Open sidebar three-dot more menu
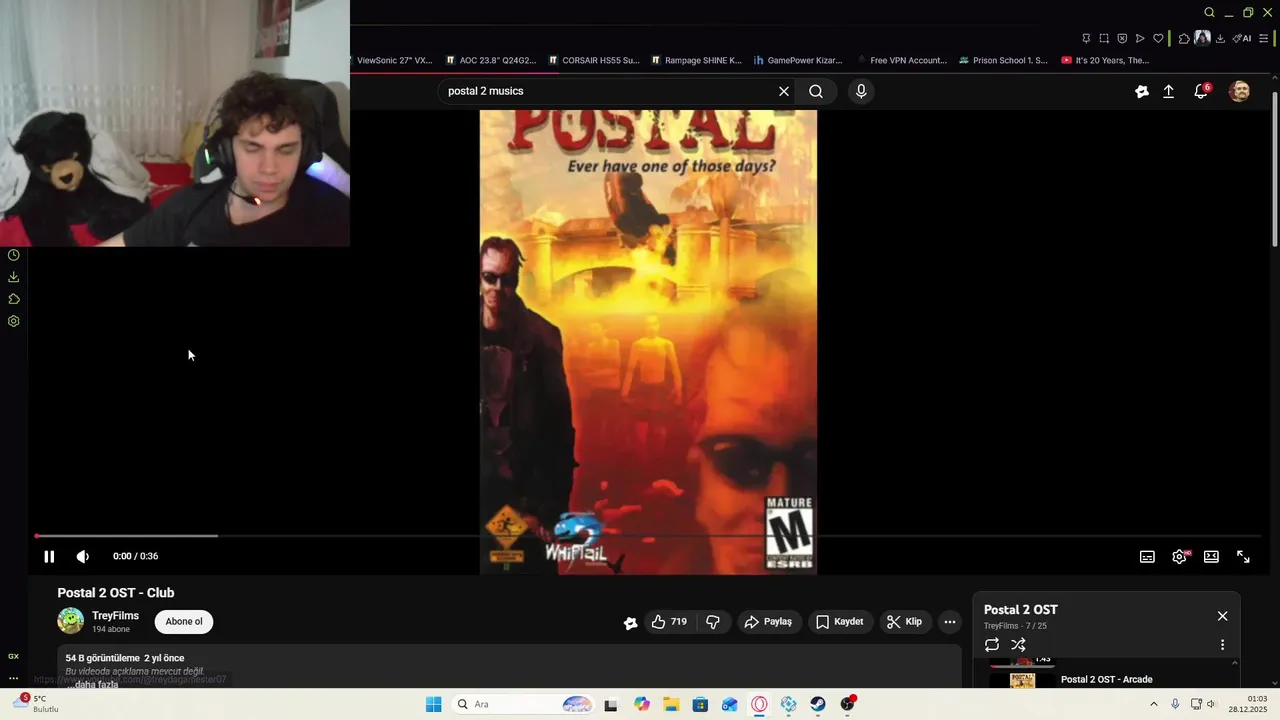The height and width of the screenshot is (720, 1280). coord(13,678)
